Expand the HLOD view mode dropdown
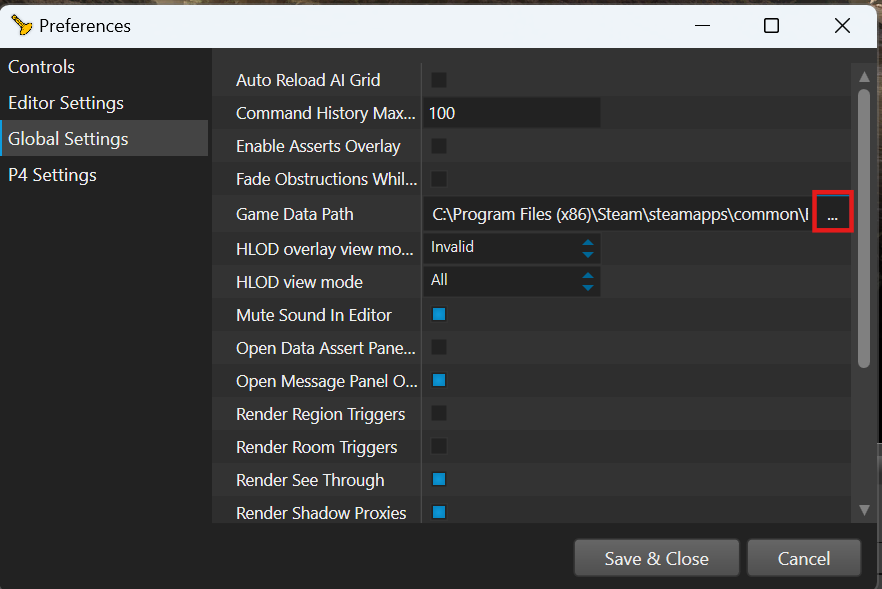Image resolution: width=882 pixels, height=589 pixels. tap(511, 281)
